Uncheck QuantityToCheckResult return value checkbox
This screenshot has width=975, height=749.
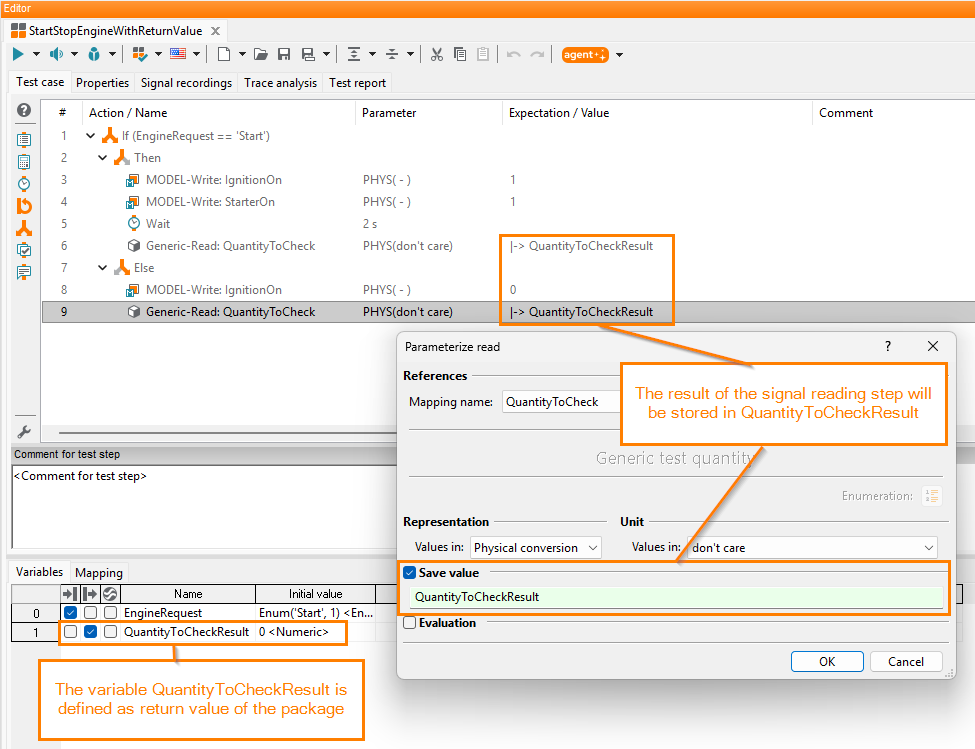[x=90, y=632]
